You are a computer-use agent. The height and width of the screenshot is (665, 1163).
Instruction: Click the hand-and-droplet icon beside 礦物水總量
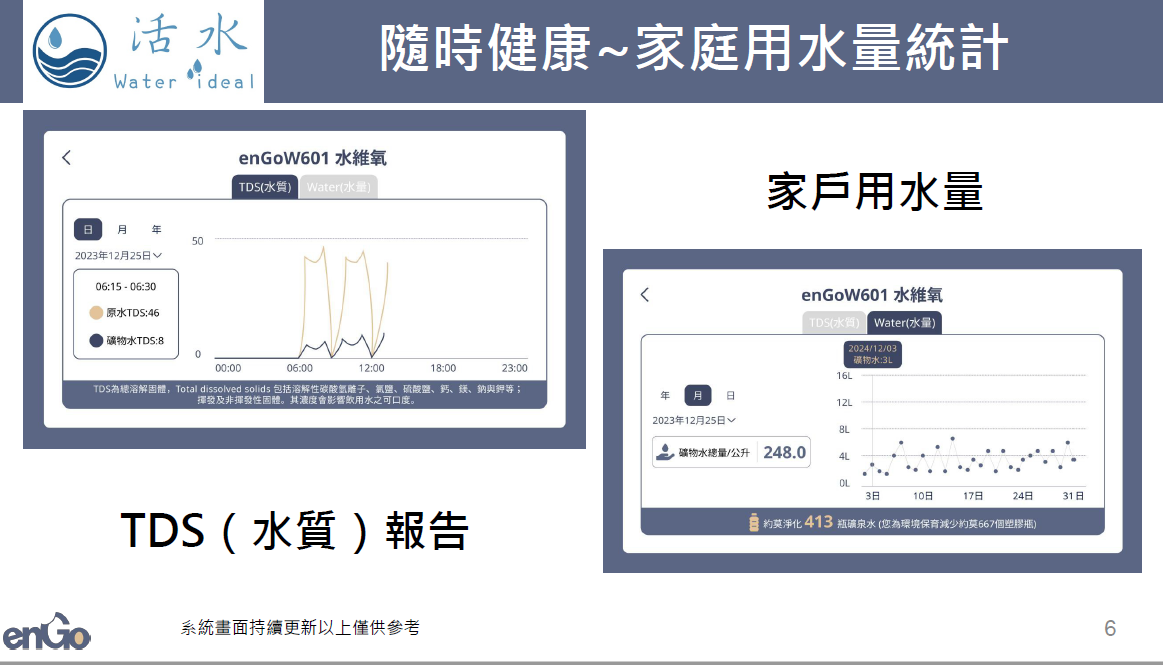point(665,452)
